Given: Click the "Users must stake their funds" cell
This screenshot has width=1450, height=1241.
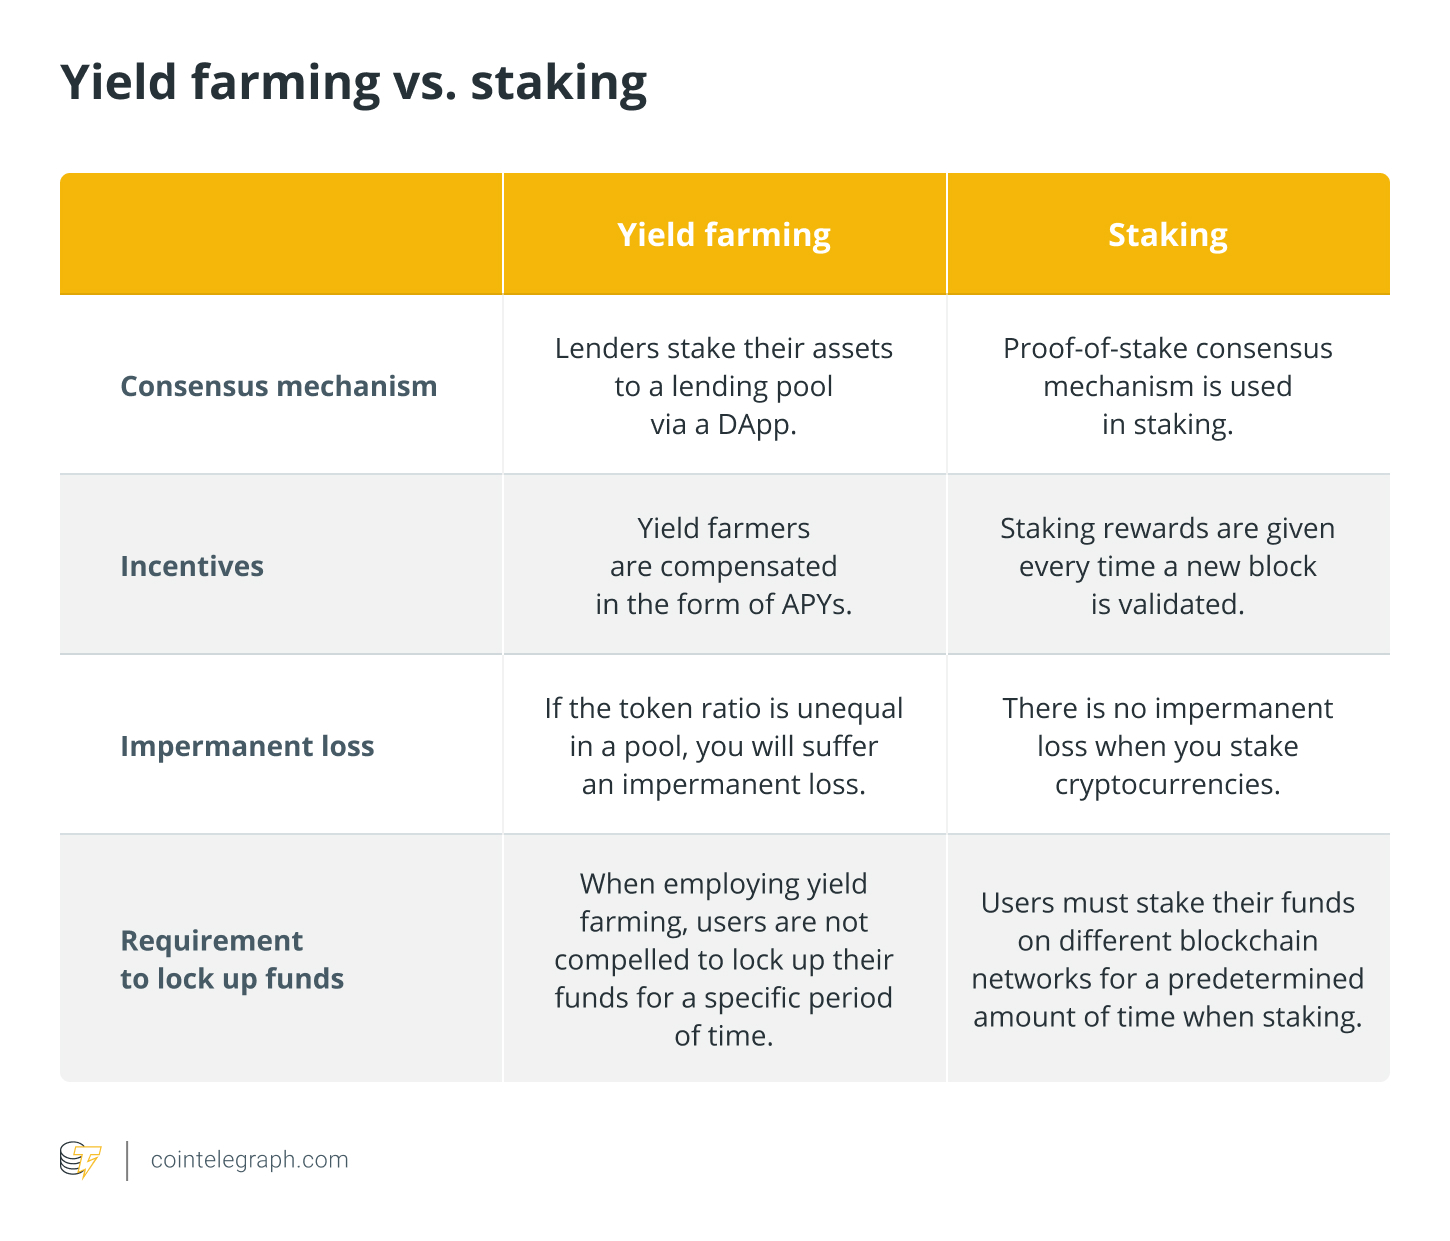Looking at the screenshot, I should [x=1167, y=959].
